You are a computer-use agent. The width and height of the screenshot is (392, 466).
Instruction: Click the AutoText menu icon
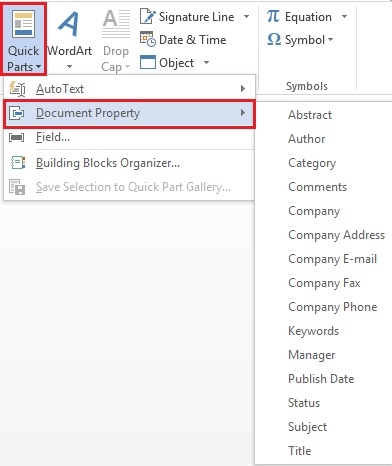click(17, 89)
